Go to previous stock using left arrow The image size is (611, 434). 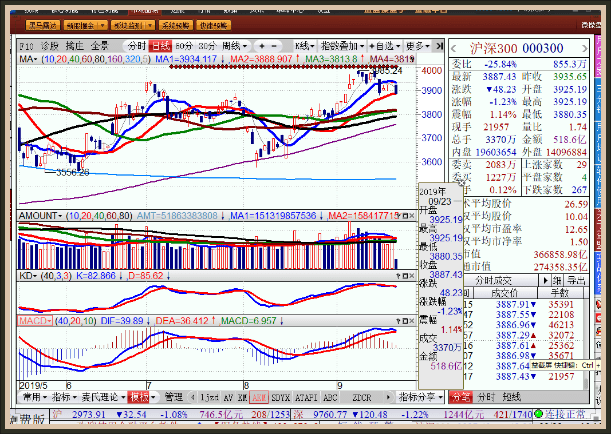[x=453, y=49]
